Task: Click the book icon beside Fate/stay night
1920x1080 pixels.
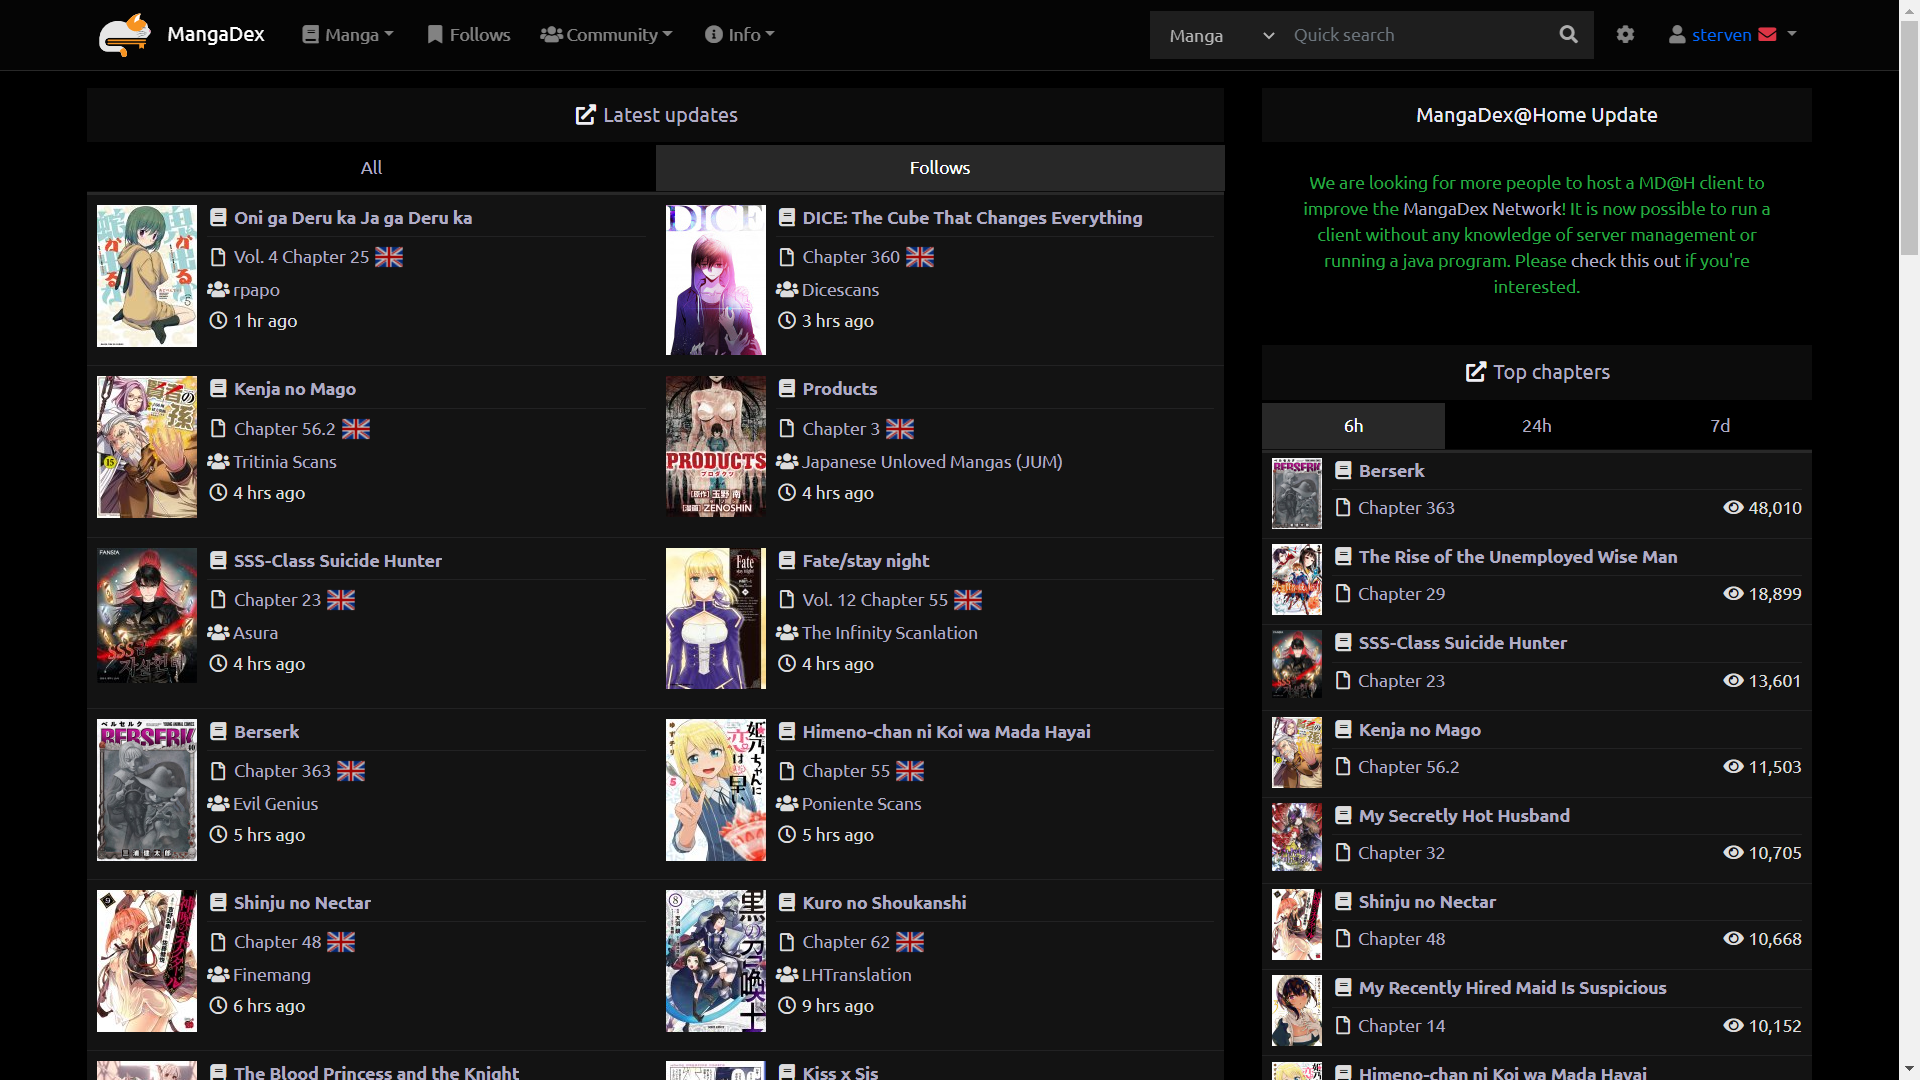Action: 787,561
